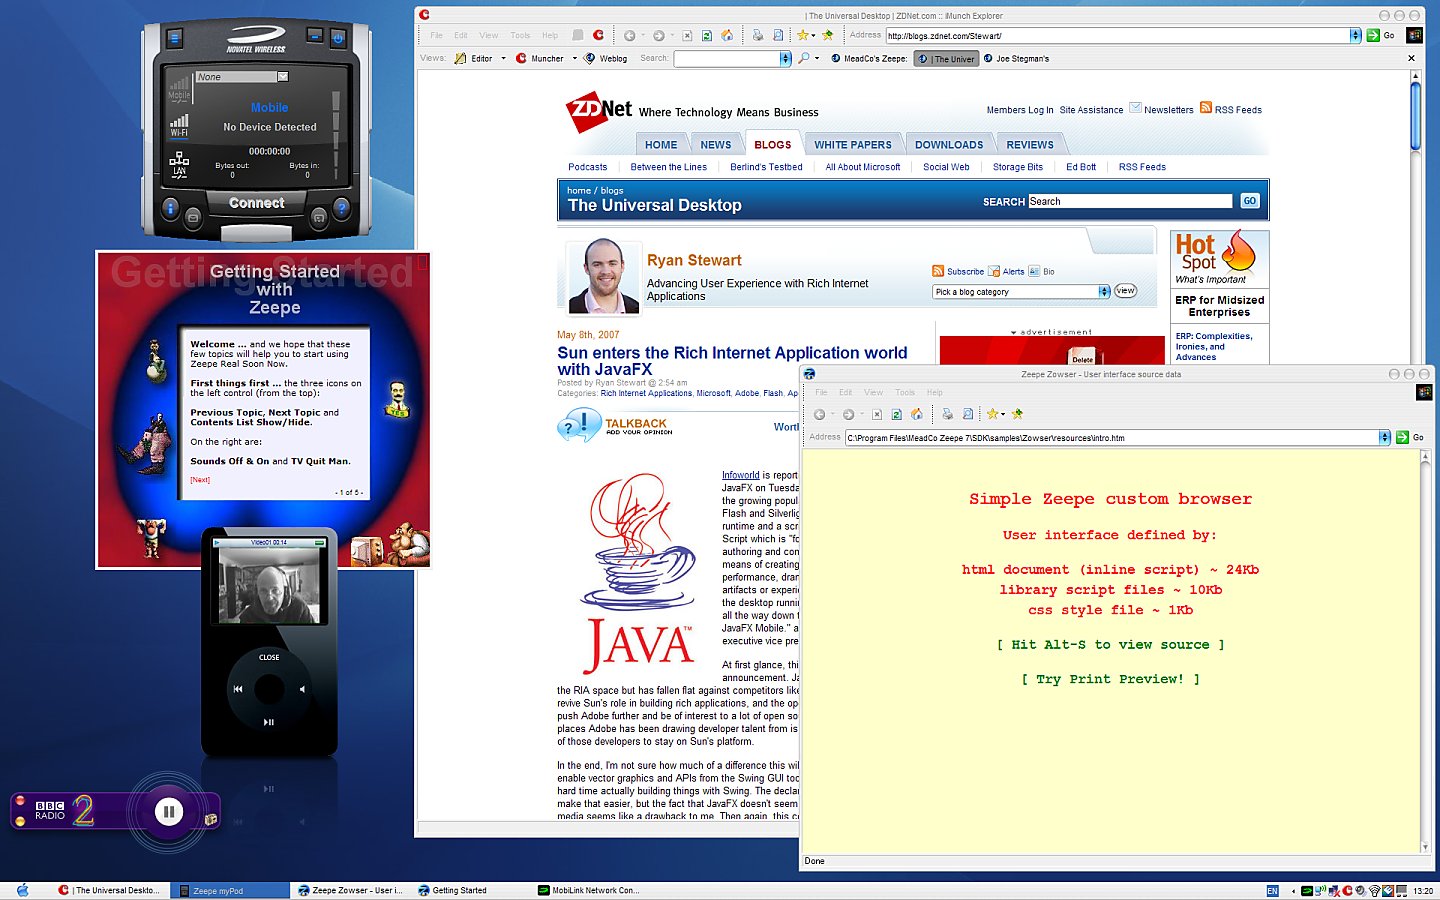Switch to the Muncher view

pyautogui.click(x=540, y=58)
